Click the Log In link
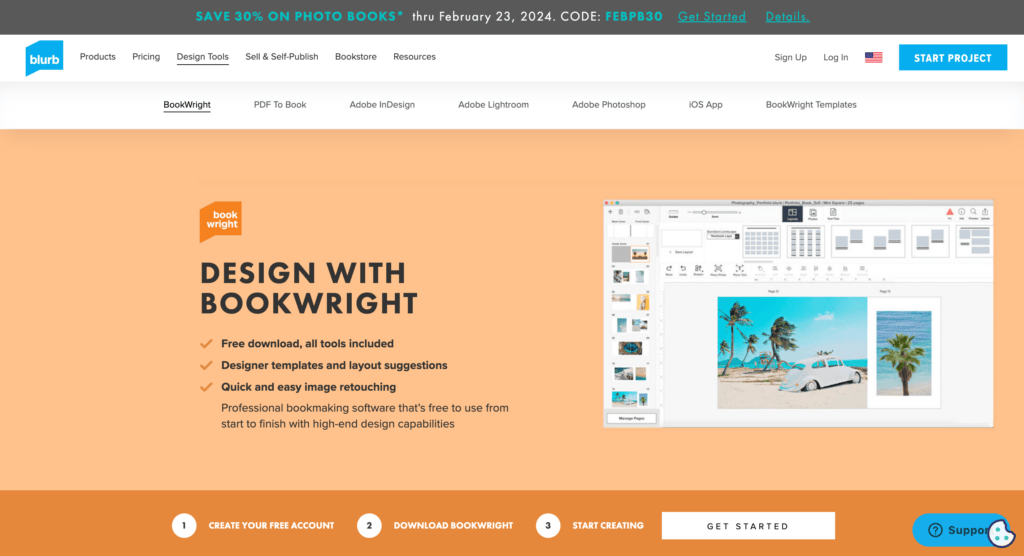 coord(835,57)
